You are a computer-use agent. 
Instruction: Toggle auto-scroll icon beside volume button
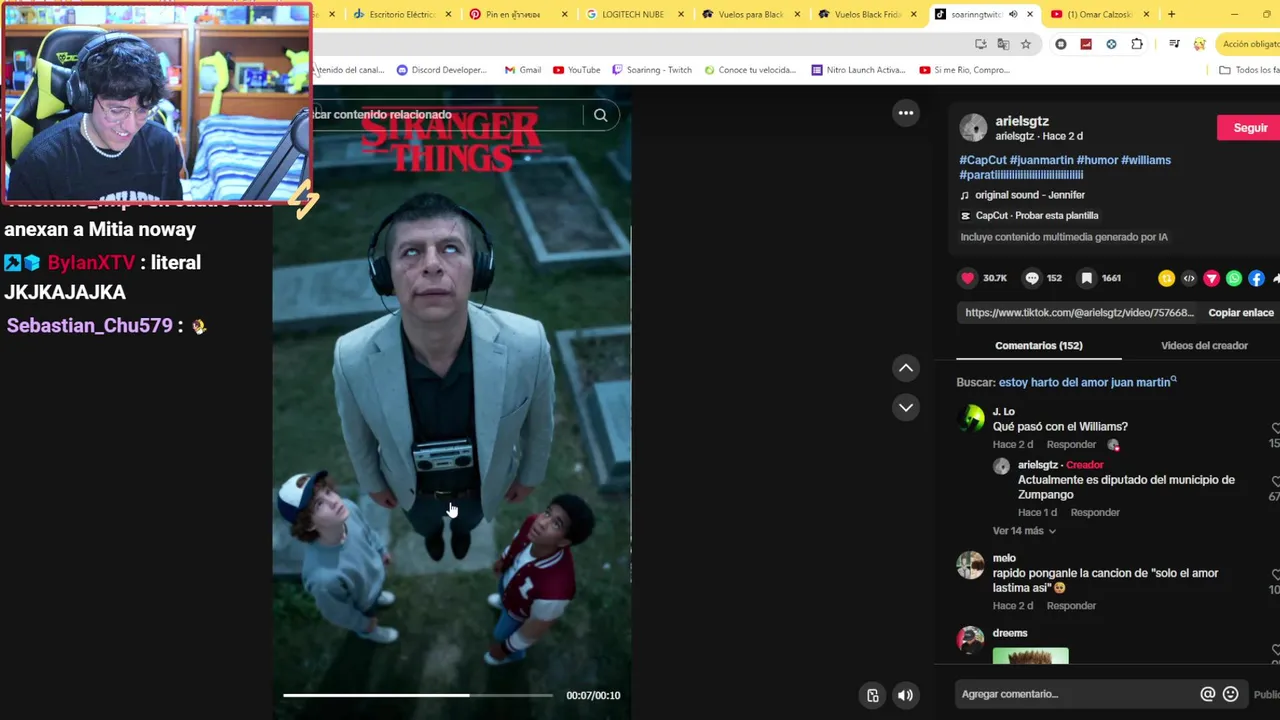coord(873,696)
